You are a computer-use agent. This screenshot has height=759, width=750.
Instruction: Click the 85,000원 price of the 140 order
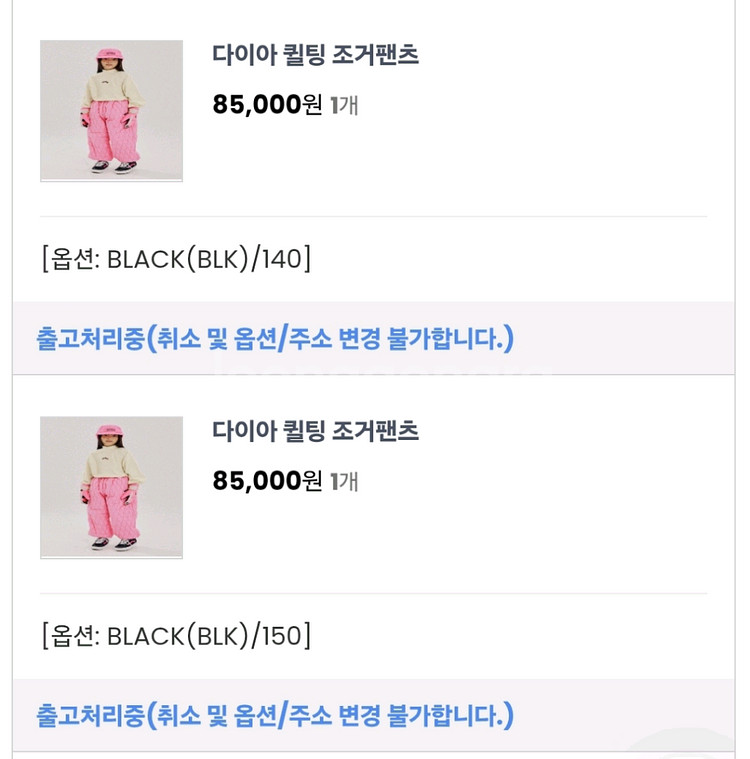pos(268,105)
